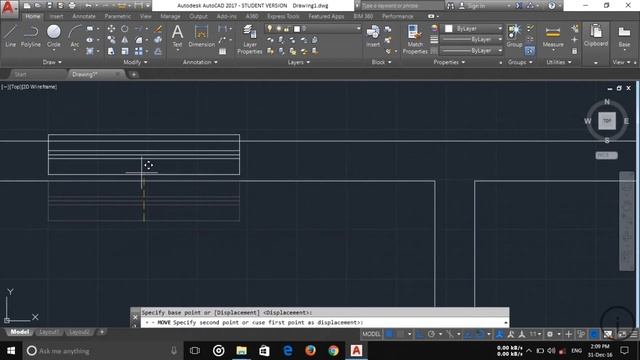The width and height of the screenshot is (640, 360).
Task: Toggle ortho mode in status bar
Action: 420,334
